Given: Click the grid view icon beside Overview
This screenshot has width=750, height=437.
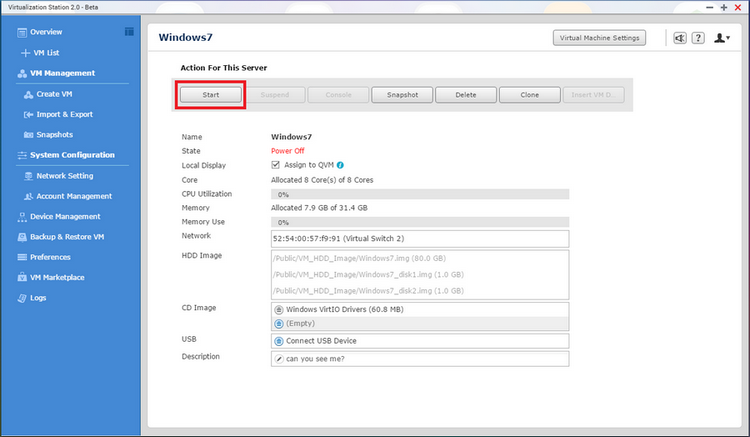Looking at the screenshot, I should click(x=129, y=32).
